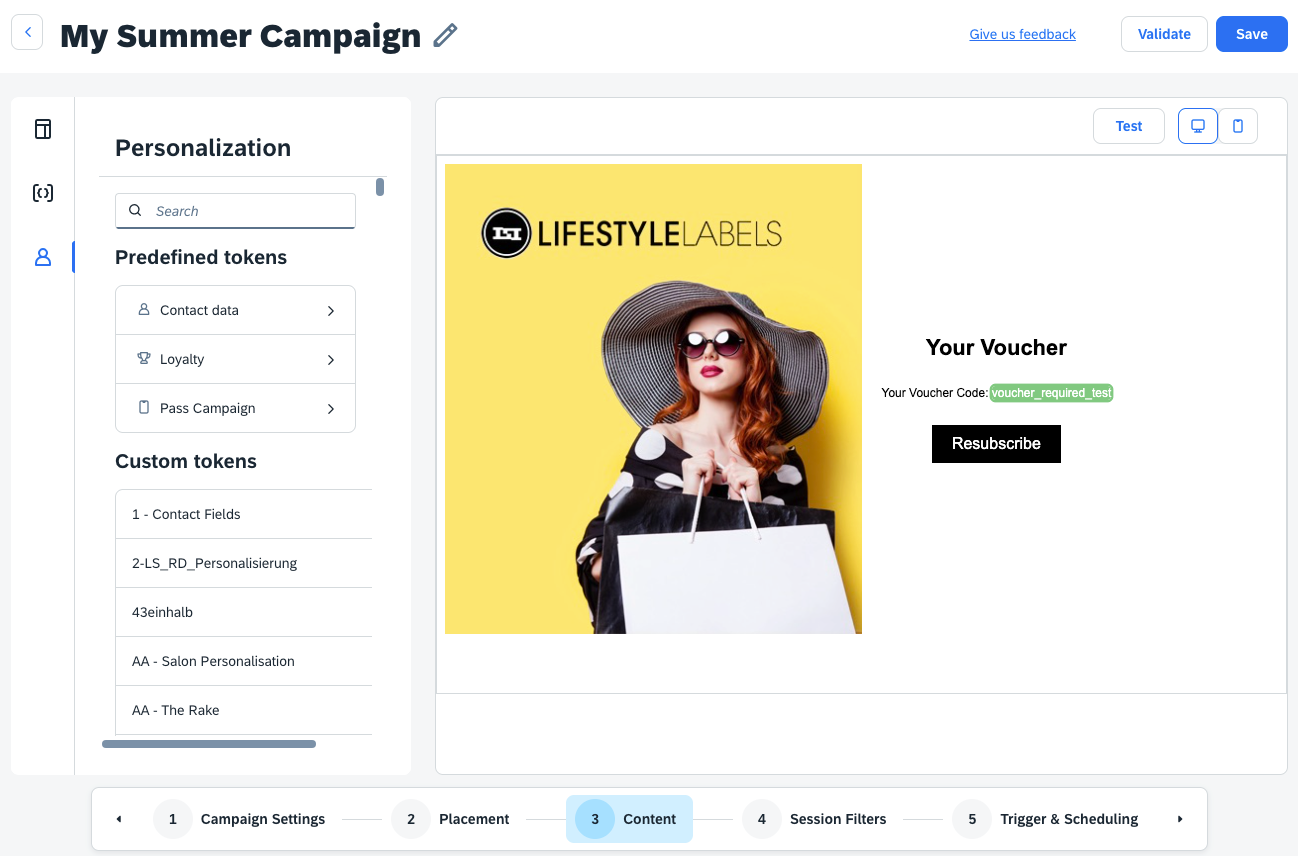Move wizard steps left with arrow

[119, 819]
